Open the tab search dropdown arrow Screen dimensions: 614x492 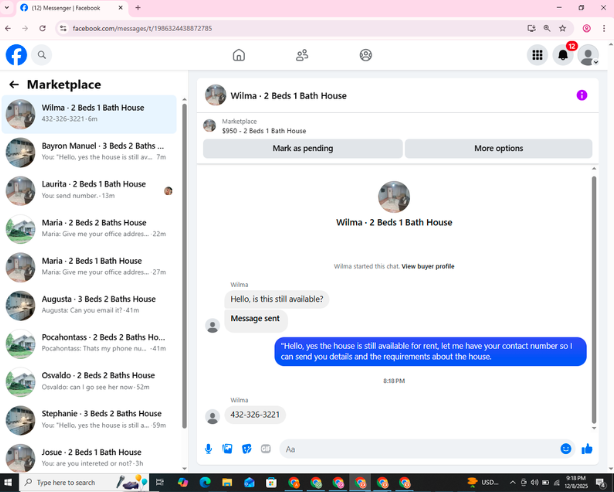[x=7, y=8]
